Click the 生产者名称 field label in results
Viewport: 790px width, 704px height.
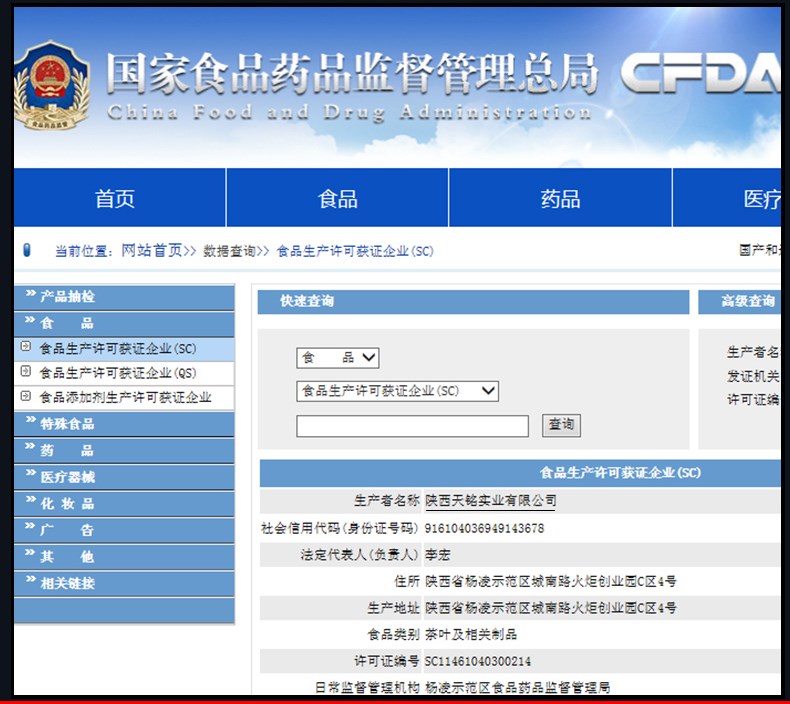pos(386,501)
